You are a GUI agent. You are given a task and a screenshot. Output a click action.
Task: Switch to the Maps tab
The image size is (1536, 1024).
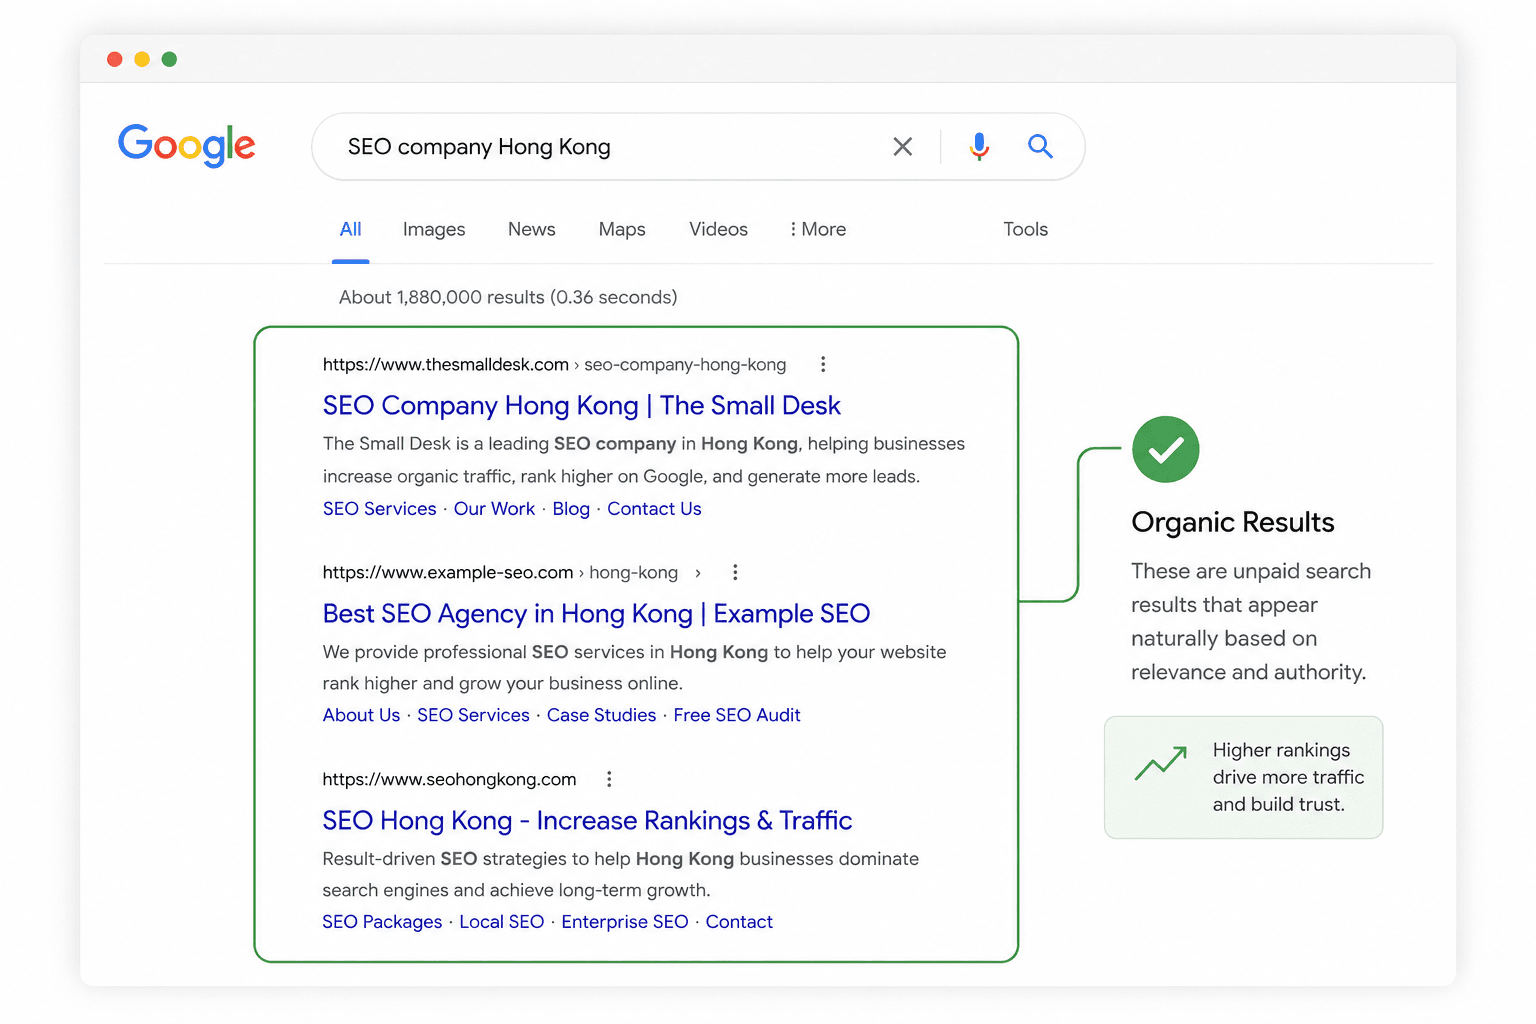pyautogui.click(x=622, y=230)
